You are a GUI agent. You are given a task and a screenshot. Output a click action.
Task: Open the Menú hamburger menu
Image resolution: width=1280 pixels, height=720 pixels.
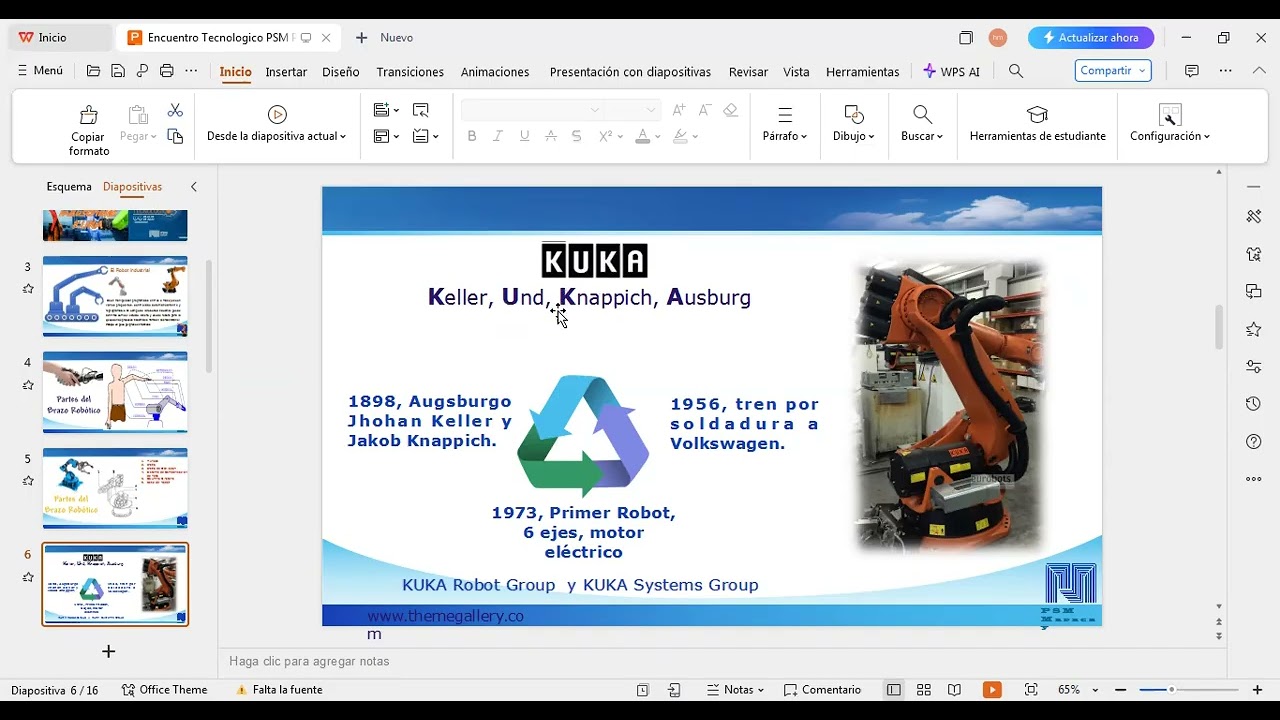tap(40, 71)
